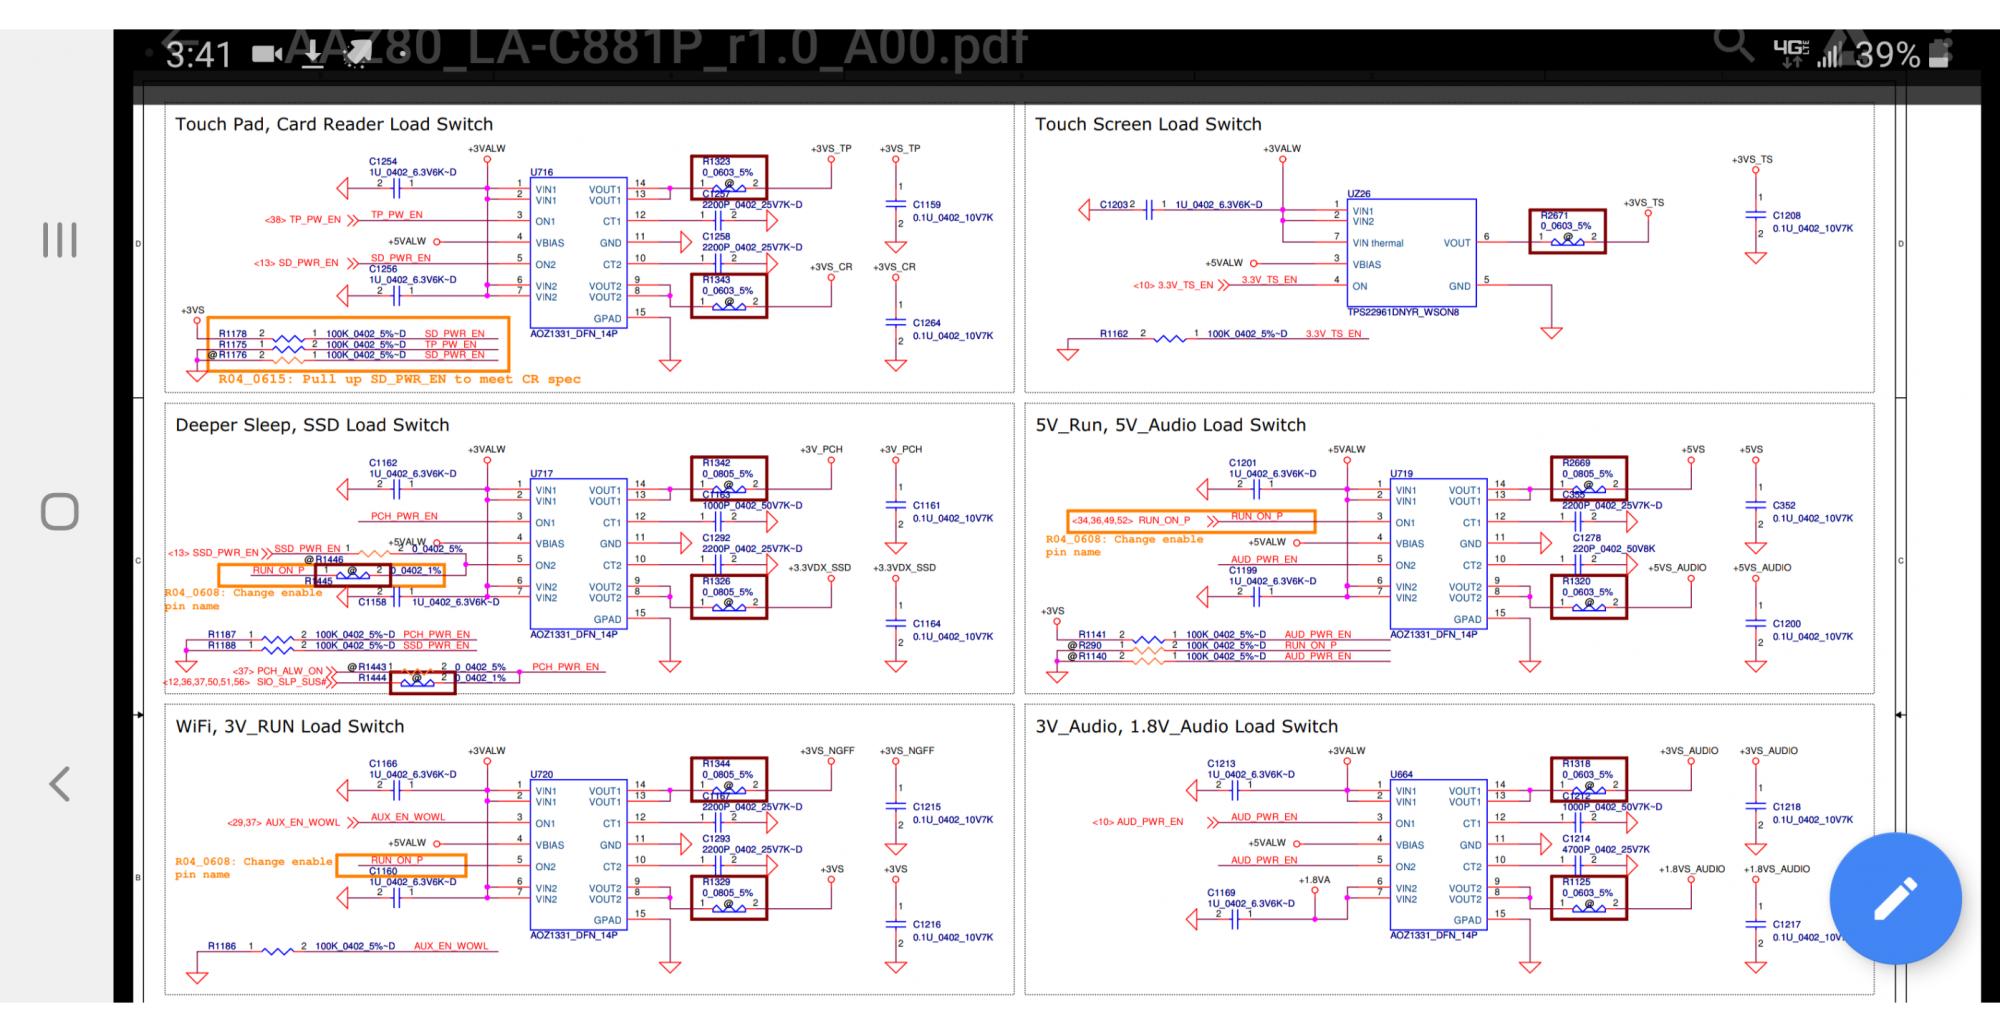Click the R1141 resistor label
Viewport: 2000px width, 1032px height.
(1092, 635)
